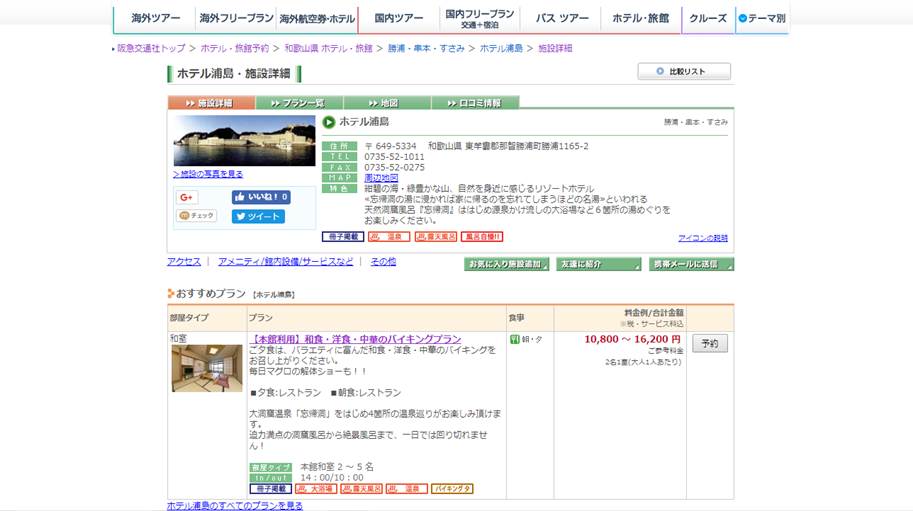Click 露天風呂 icon in hotel details
The width and height of the screenshot is (913, 511).
pos(436,237)
